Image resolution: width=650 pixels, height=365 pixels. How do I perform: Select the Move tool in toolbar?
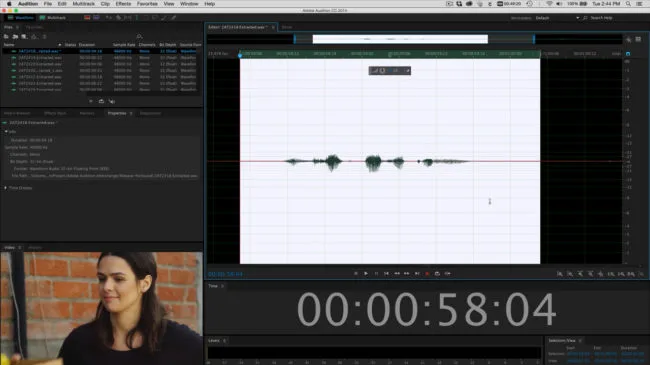[109, 18]
